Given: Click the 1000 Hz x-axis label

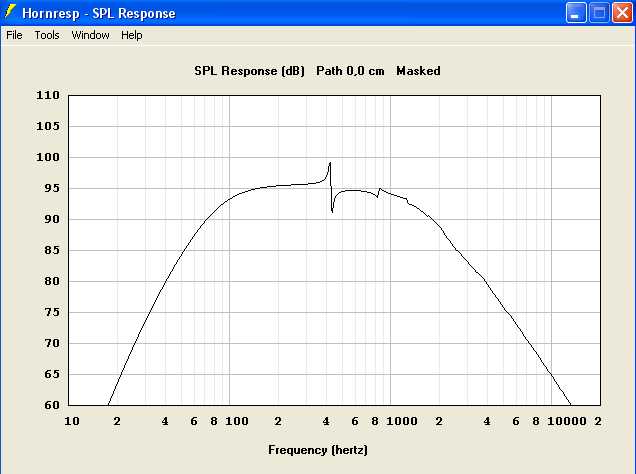Looking at the screenshot, I should click(x=402, y=421).
